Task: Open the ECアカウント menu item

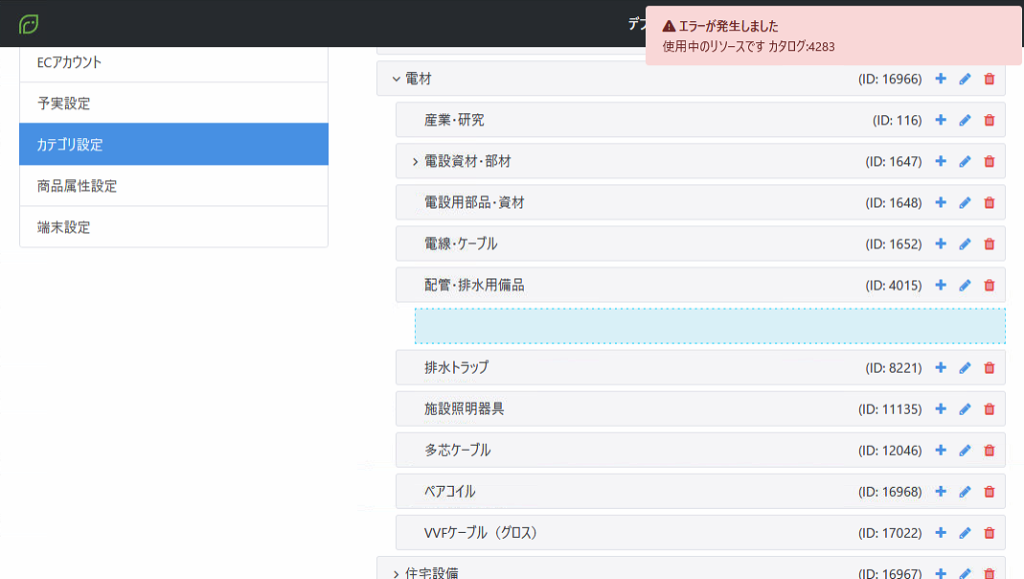Action: tap(174, 63)
